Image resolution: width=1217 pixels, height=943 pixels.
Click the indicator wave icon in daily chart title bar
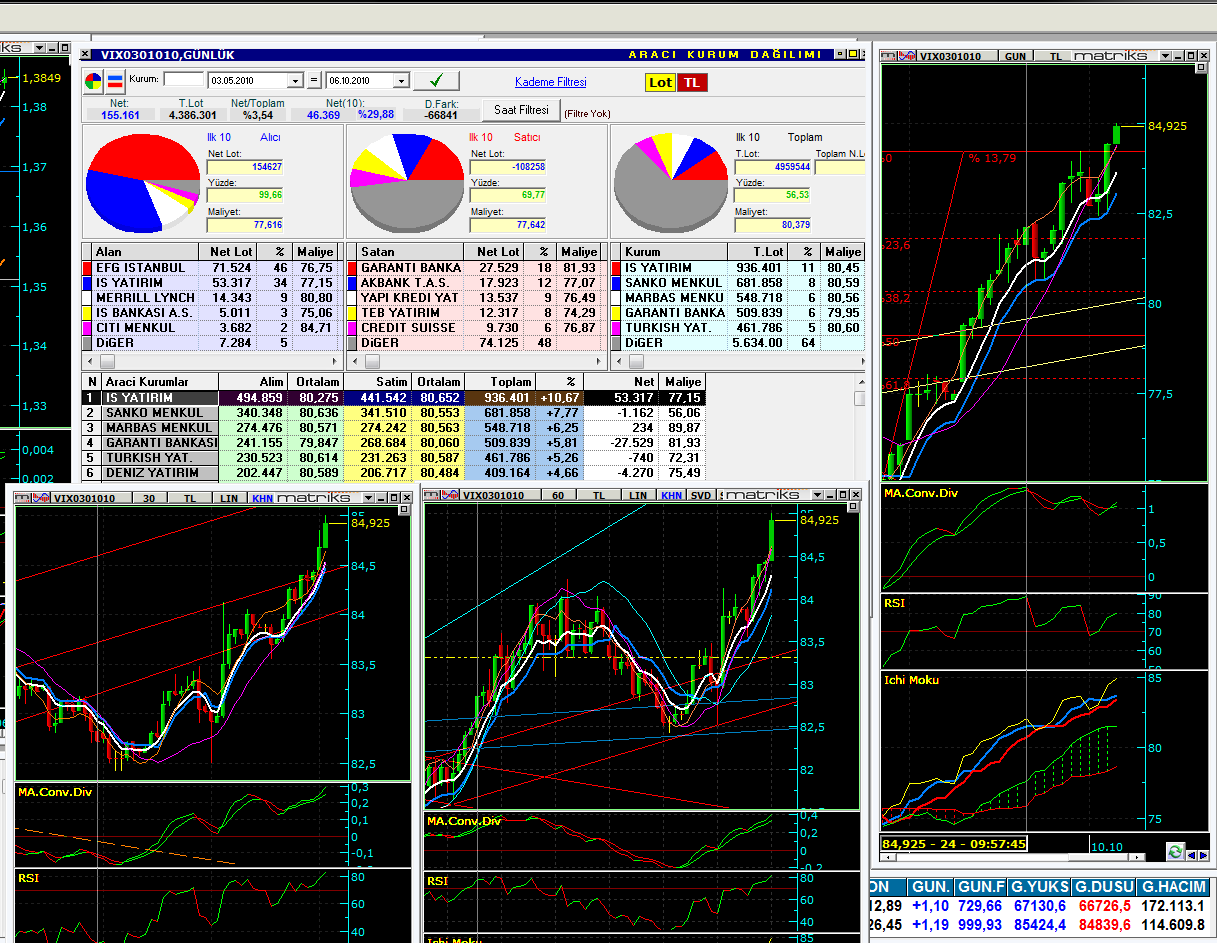[906, 57]
